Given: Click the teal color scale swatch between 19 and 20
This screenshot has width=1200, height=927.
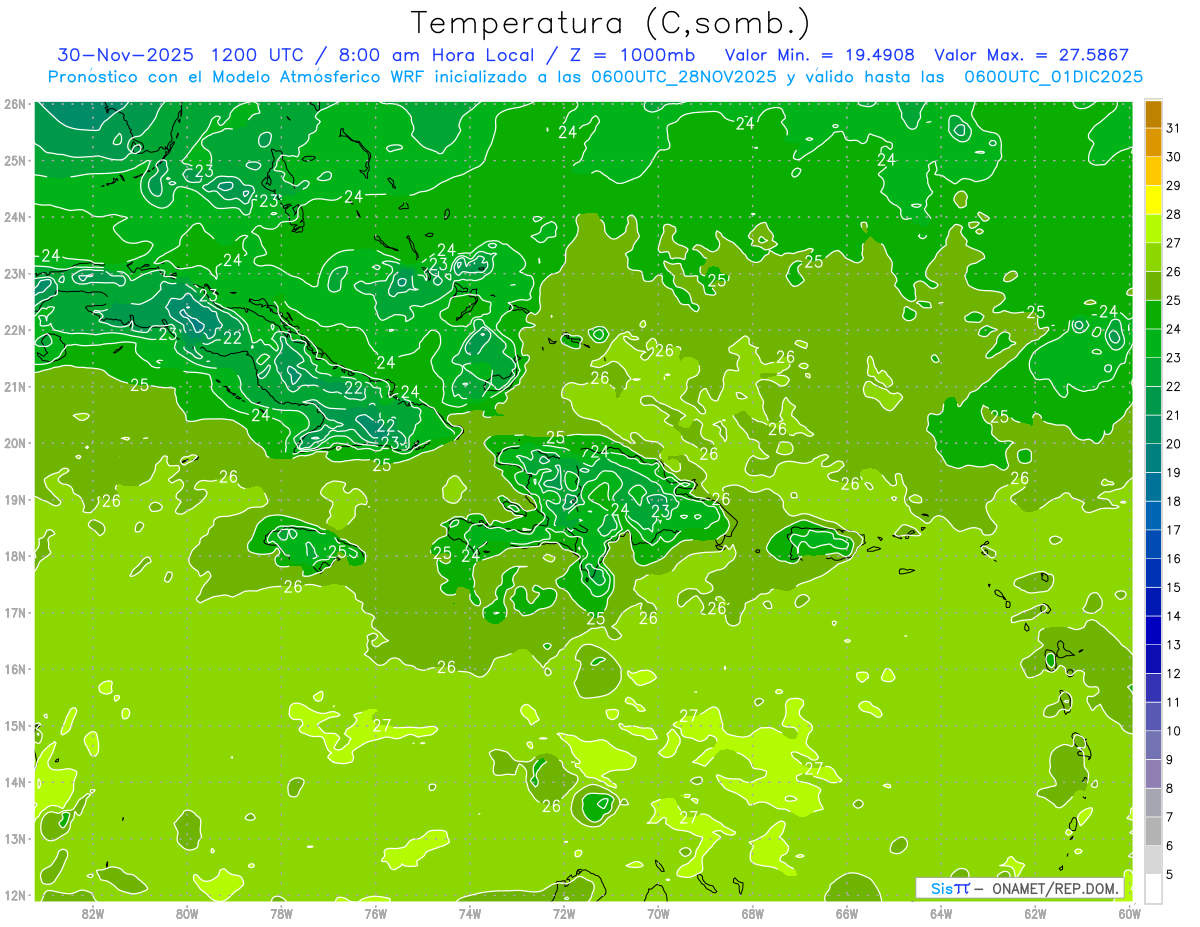Looking at the screenshot, I should tap(1153, 459).
